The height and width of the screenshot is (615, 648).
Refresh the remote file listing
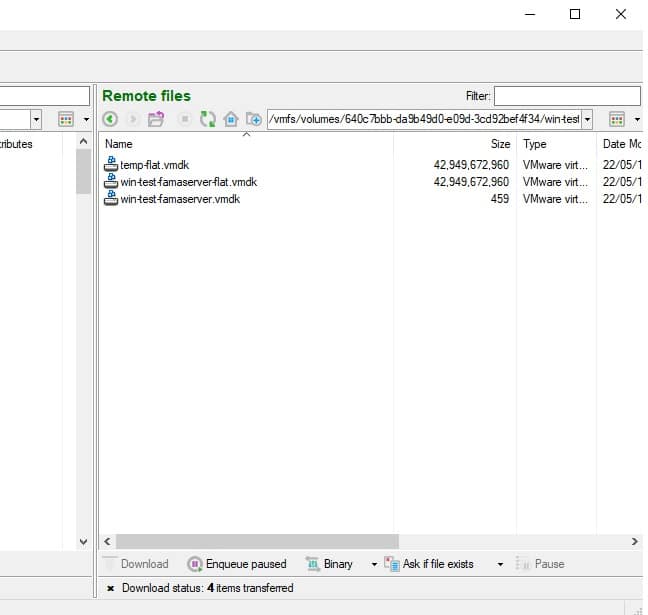click(207, 119)
